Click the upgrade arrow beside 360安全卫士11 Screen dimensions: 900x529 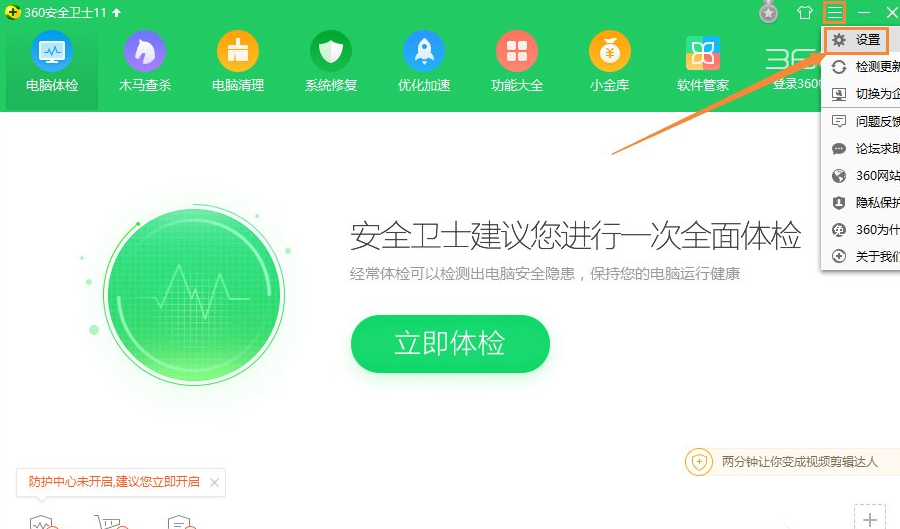[x=117, y=12]
